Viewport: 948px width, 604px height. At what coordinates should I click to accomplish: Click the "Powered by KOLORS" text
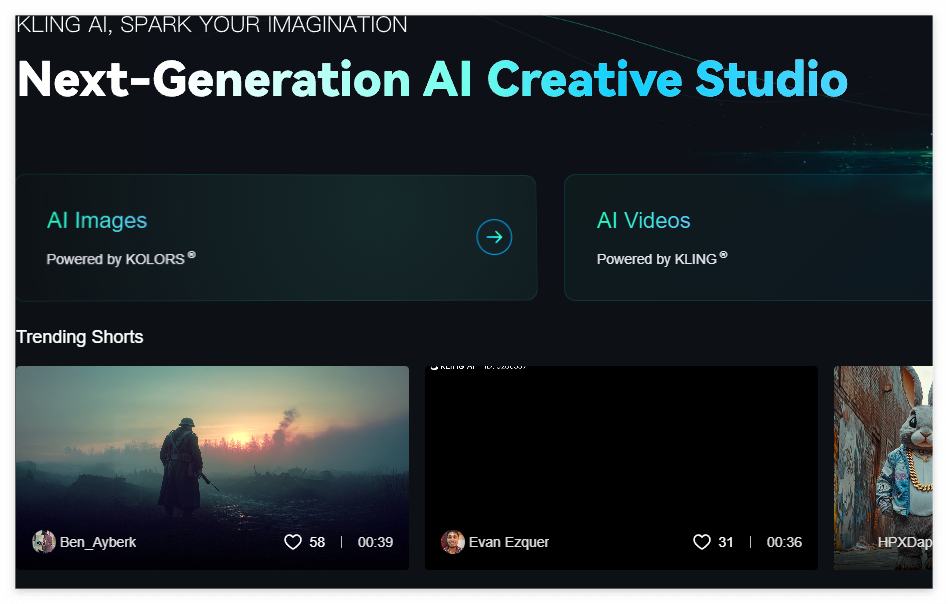tap(120, 258)
